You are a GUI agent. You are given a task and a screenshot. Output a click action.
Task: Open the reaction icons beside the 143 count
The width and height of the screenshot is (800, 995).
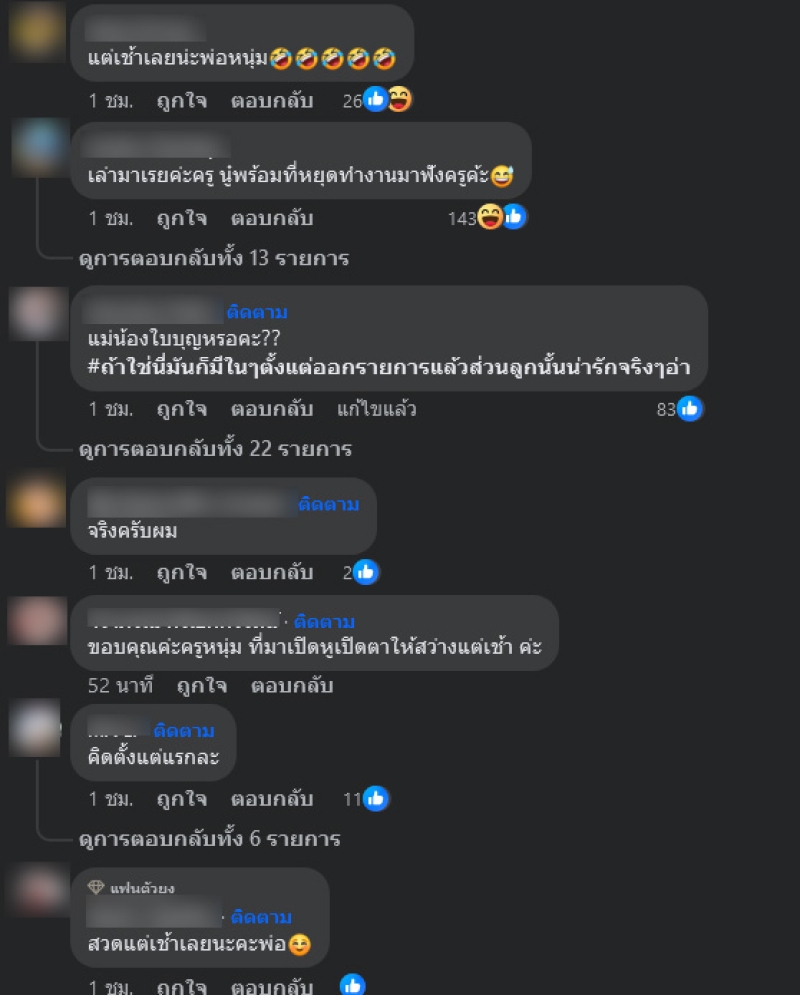coord(501,218)
